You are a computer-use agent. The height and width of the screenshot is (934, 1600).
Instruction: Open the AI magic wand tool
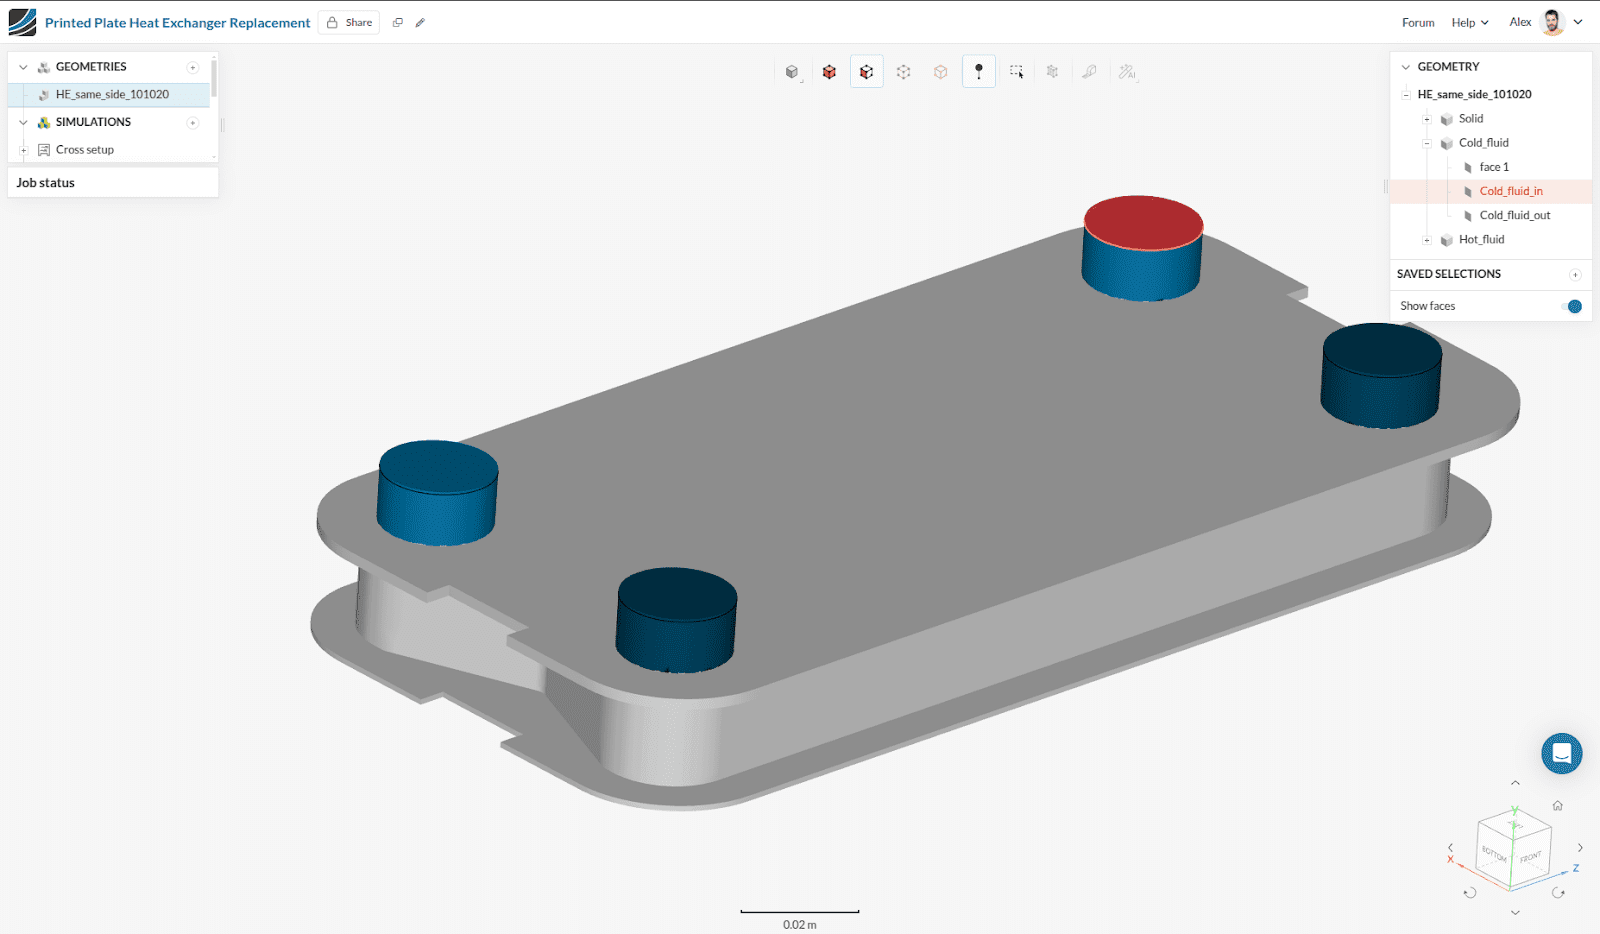tap(1127, 72)
